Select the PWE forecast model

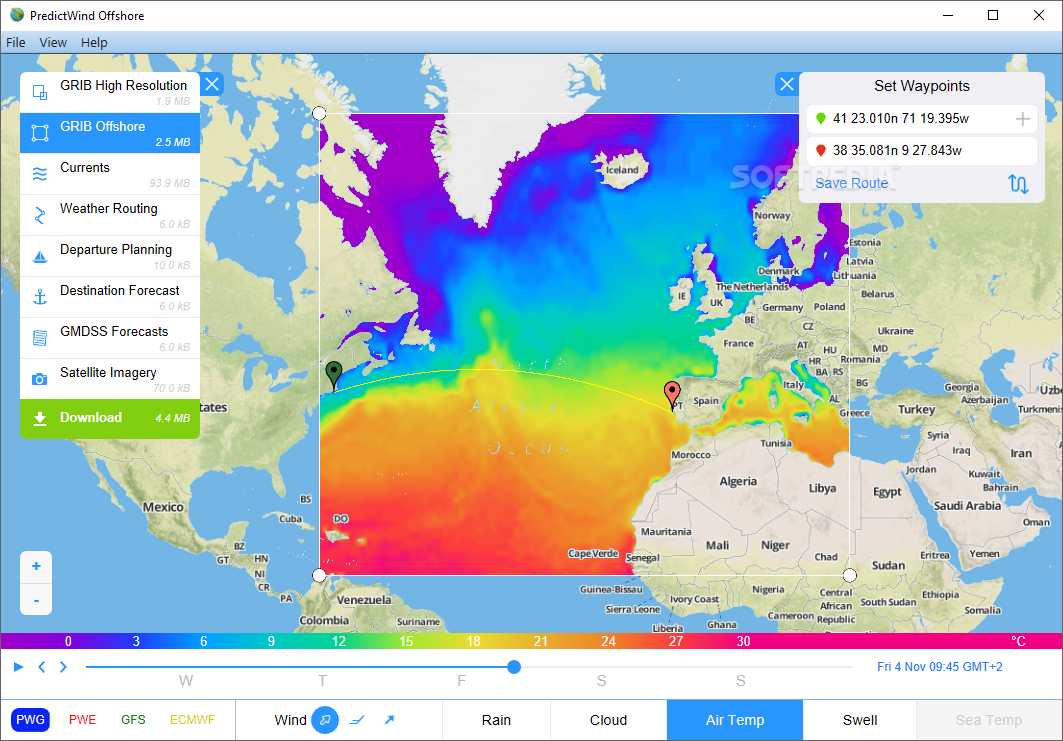(83, 720)
